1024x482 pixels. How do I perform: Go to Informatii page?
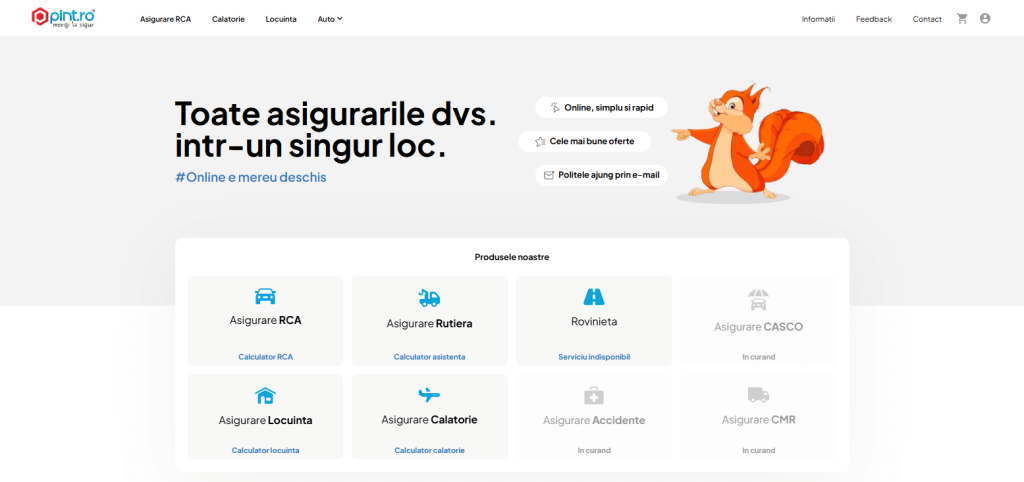click(818, 19)
